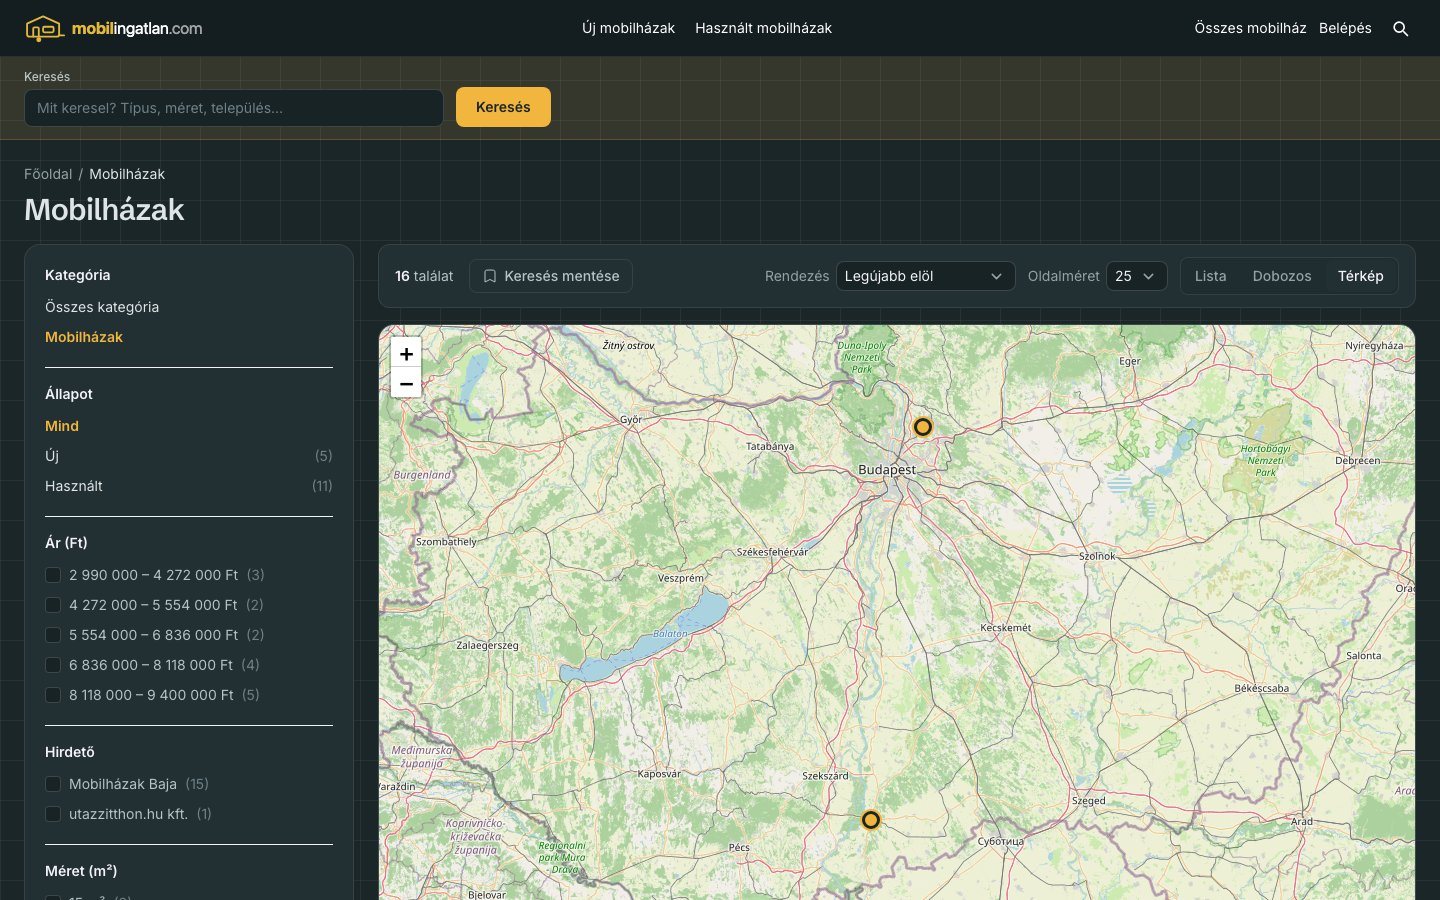Switch to the Dobozos view tab
1440x900 pixels.
[1281, 276]
